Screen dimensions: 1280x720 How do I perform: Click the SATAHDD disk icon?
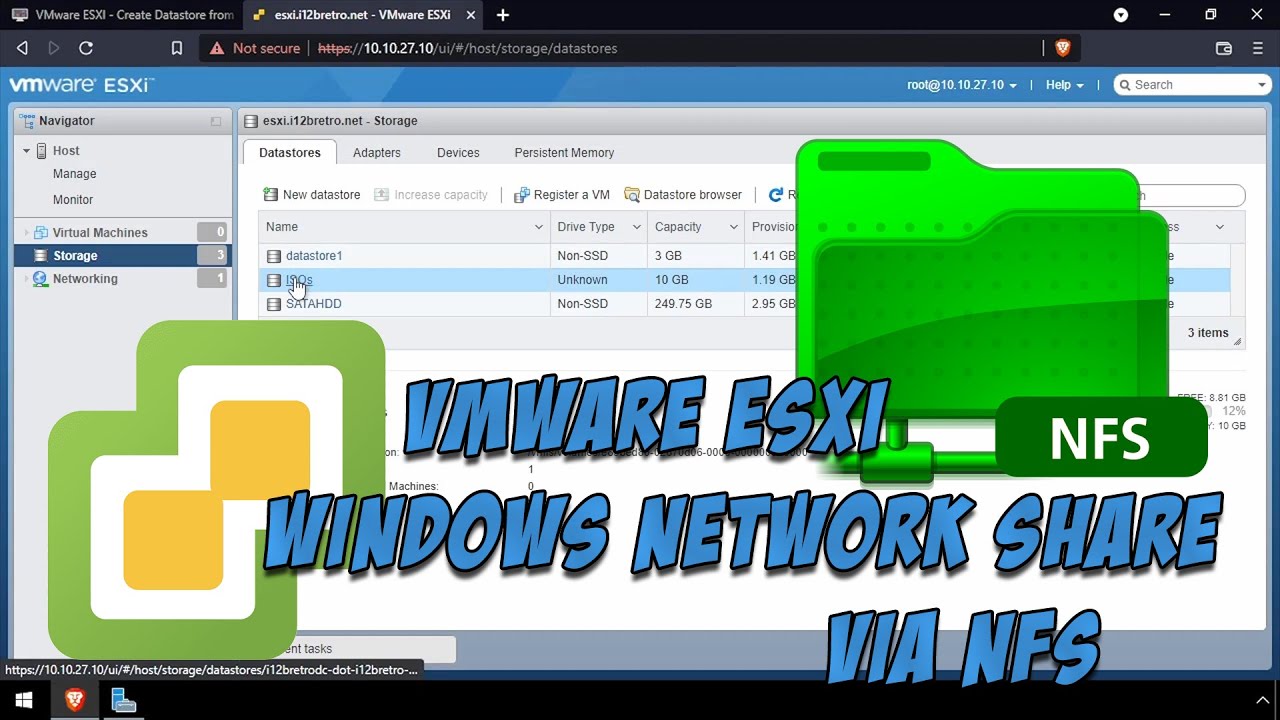point(274,304)
